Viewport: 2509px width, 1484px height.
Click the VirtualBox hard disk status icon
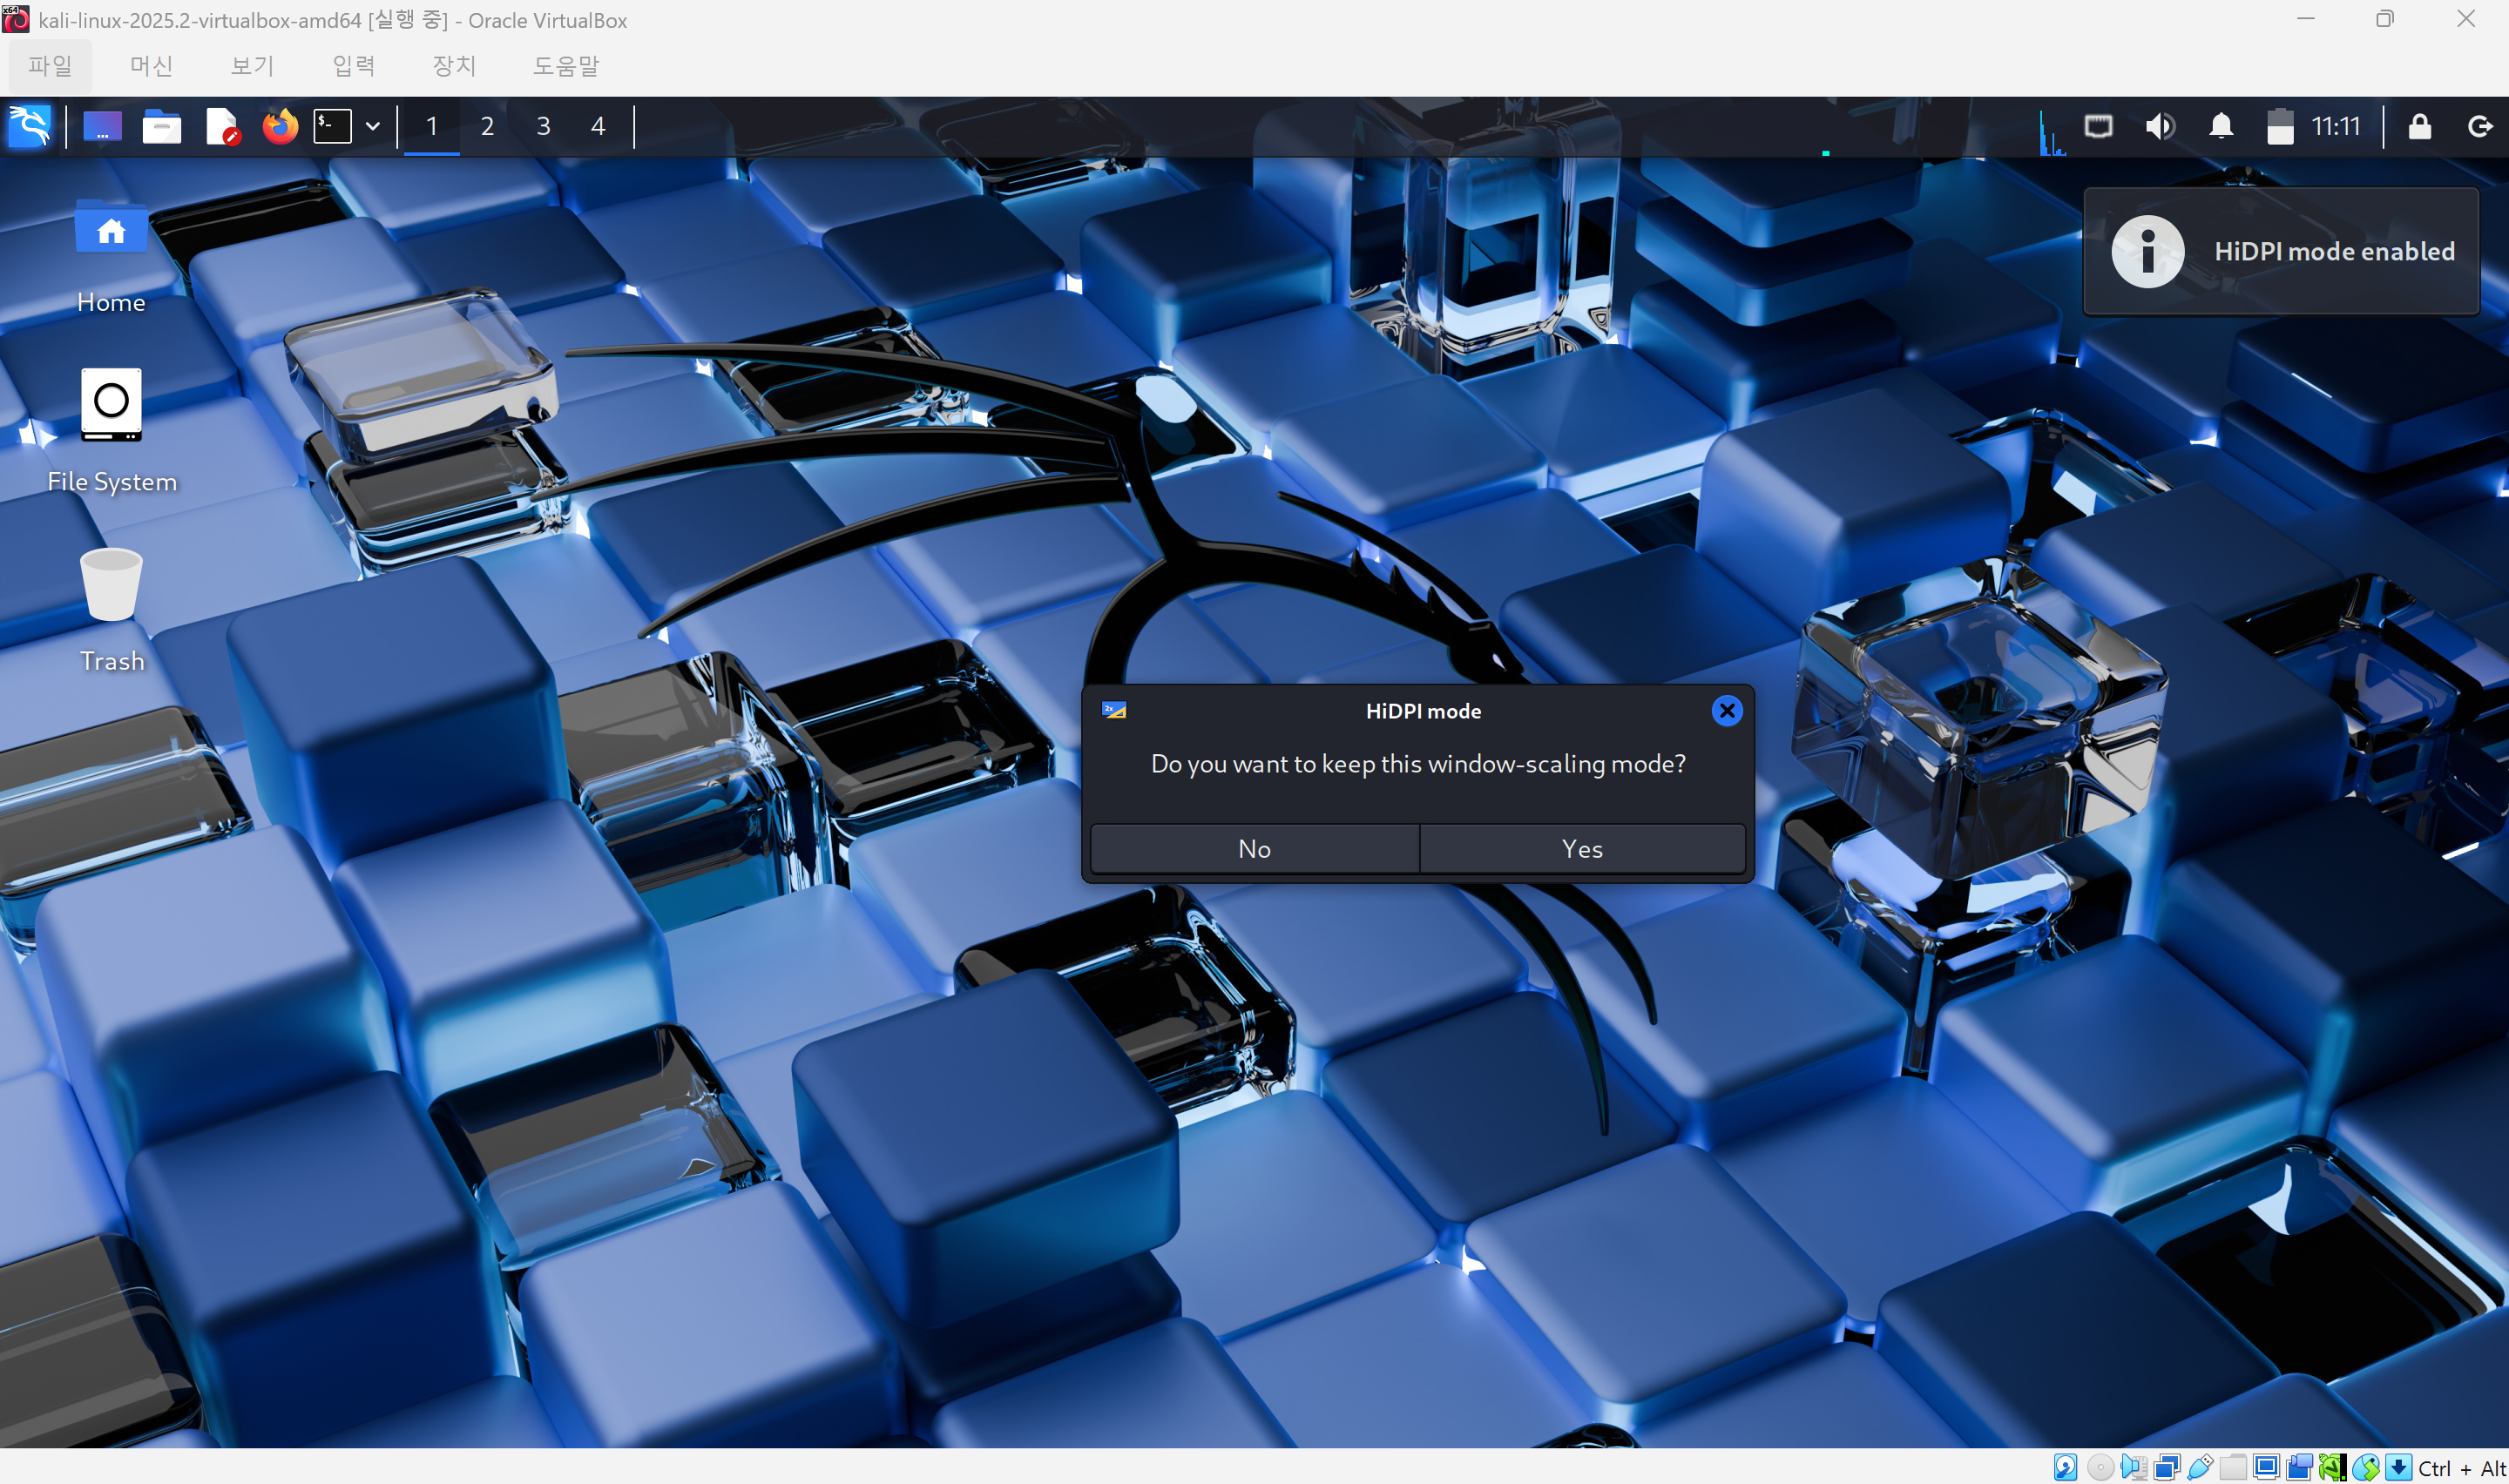point(2066,1467)
